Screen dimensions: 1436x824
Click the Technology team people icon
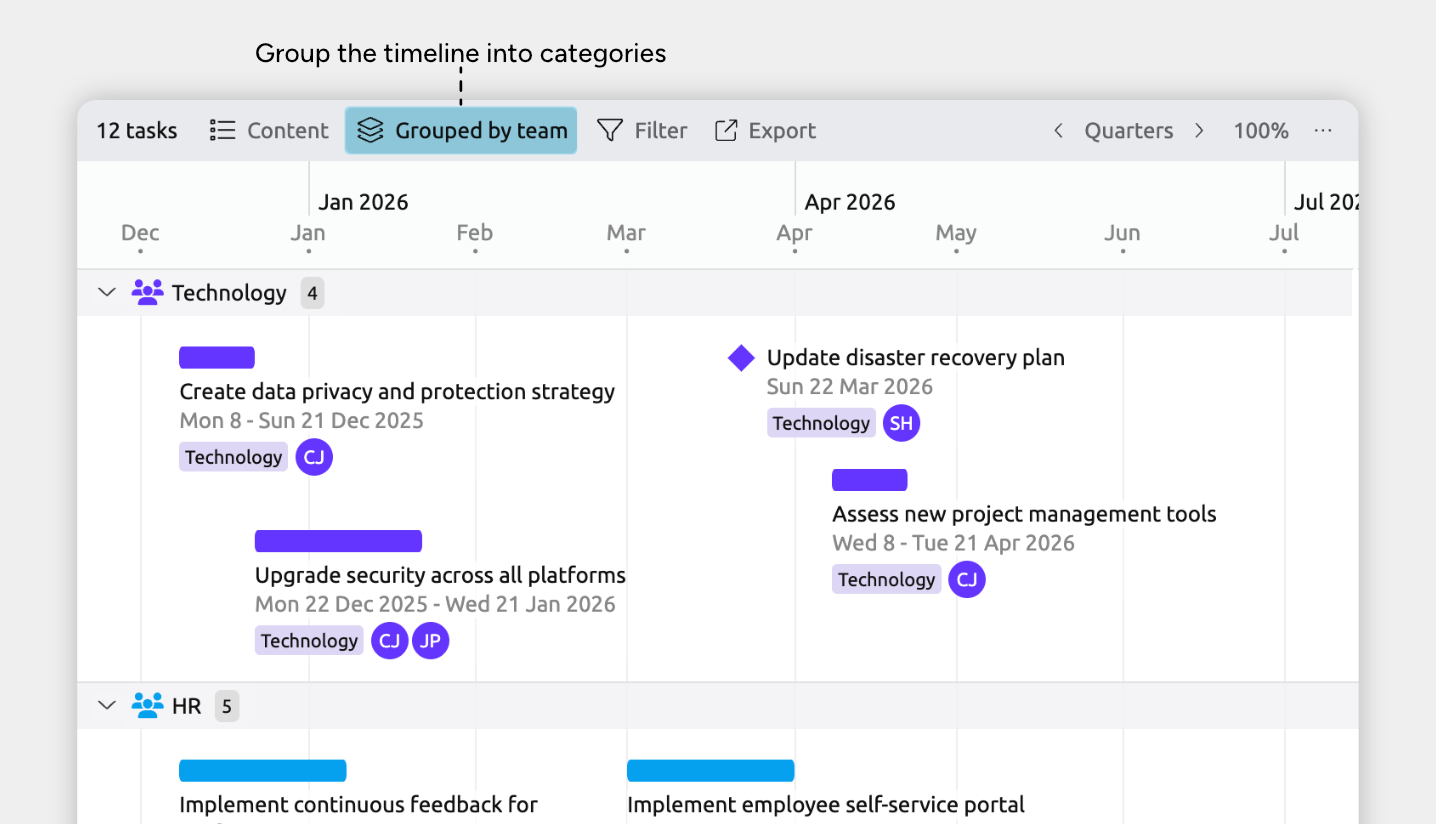click(x=147, y=293)
